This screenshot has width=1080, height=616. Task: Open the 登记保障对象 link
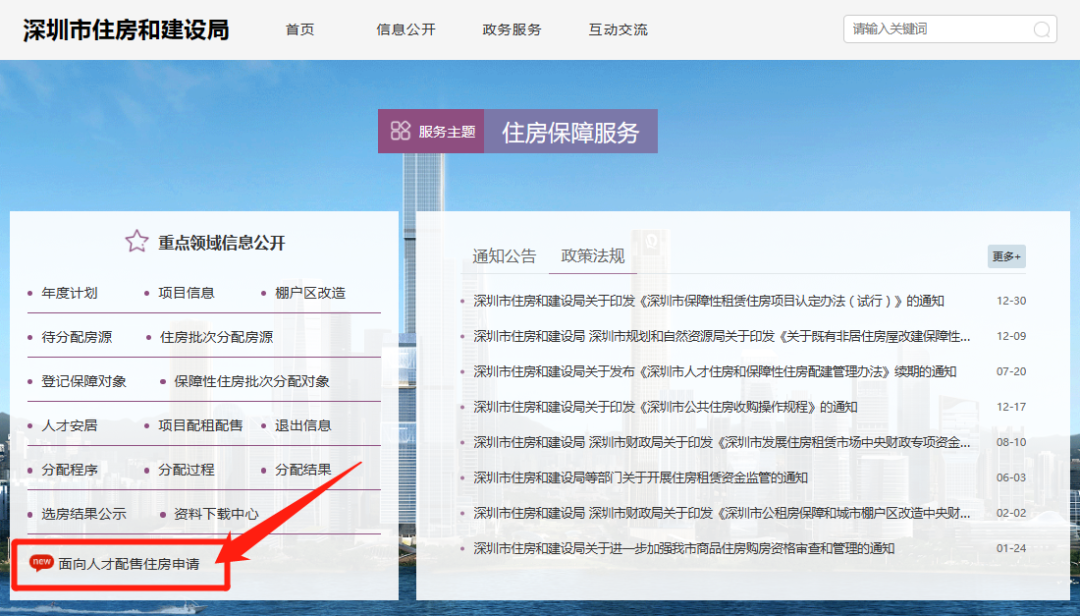tap(84, 381)
